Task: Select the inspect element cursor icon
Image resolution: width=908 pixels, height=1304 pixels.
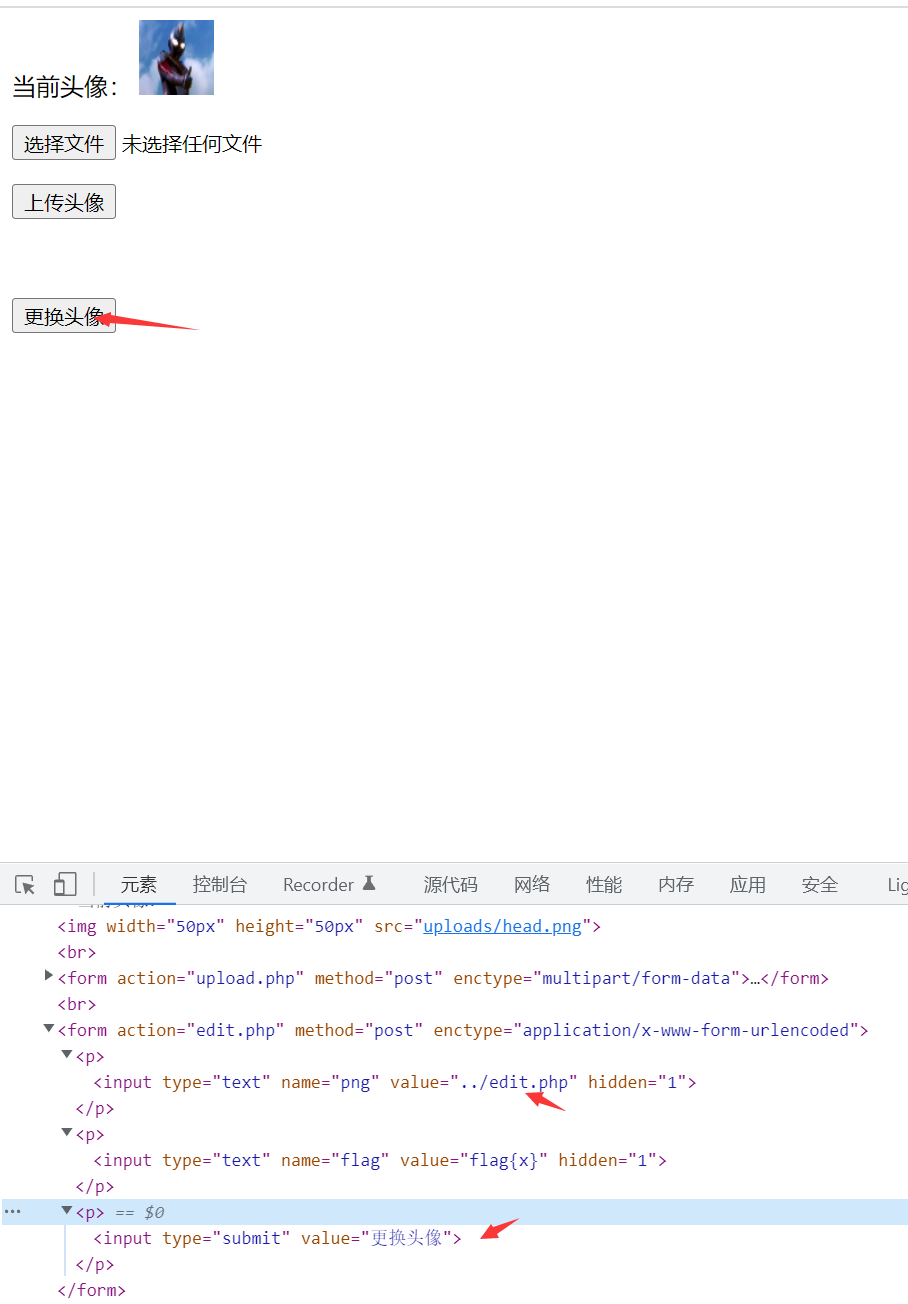Action: pos(24,884)
